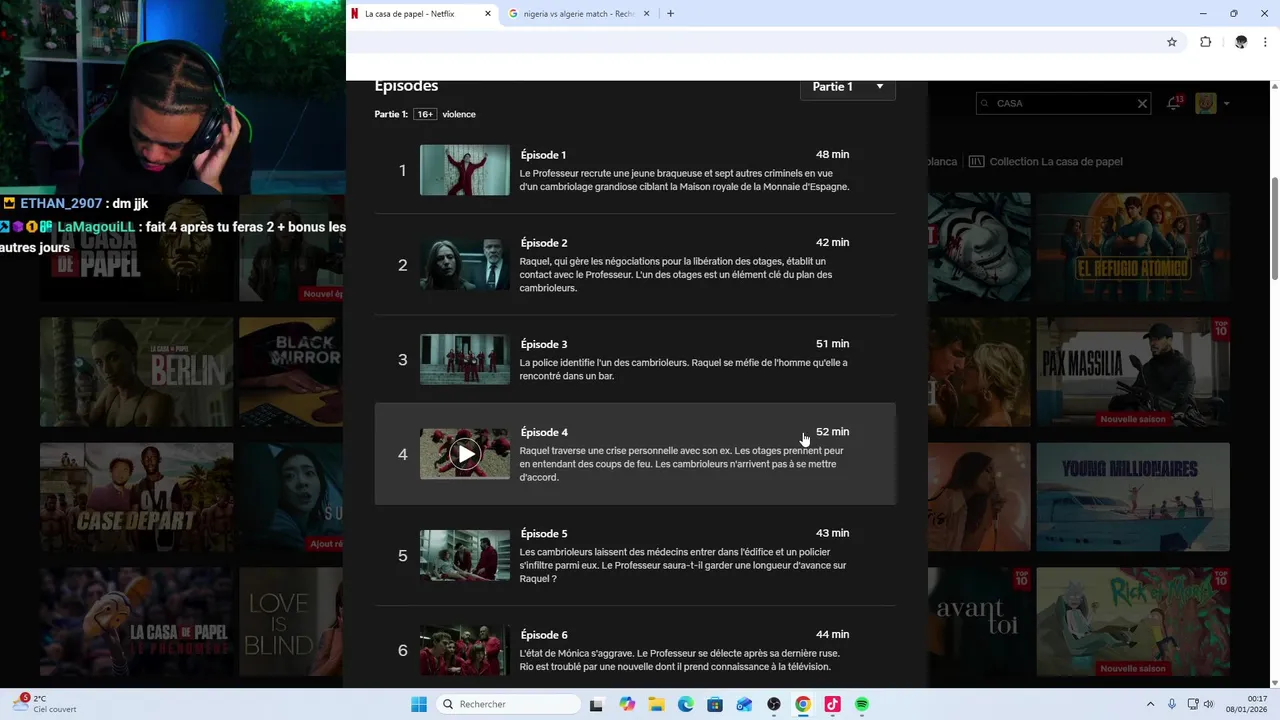This screenshot has height=720, width=1280.
Task: Open the Berlin poster
Action: tap(136, 372)
